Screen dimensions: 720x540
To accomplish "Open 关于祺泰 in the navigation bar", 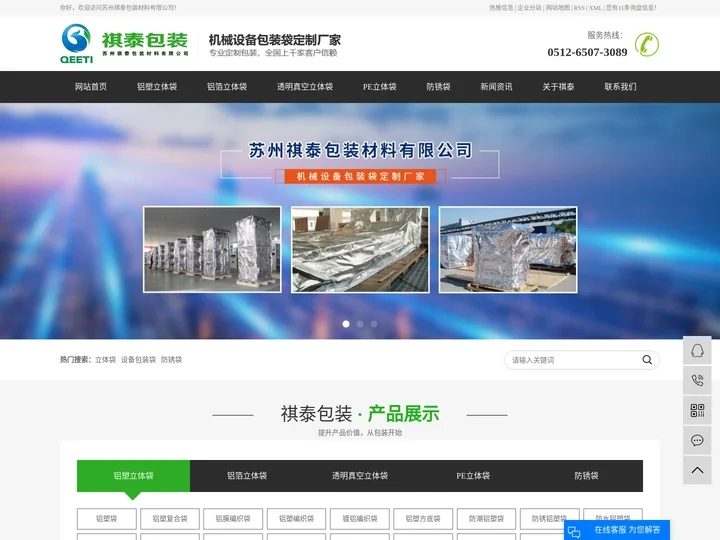I will (558, 87).
